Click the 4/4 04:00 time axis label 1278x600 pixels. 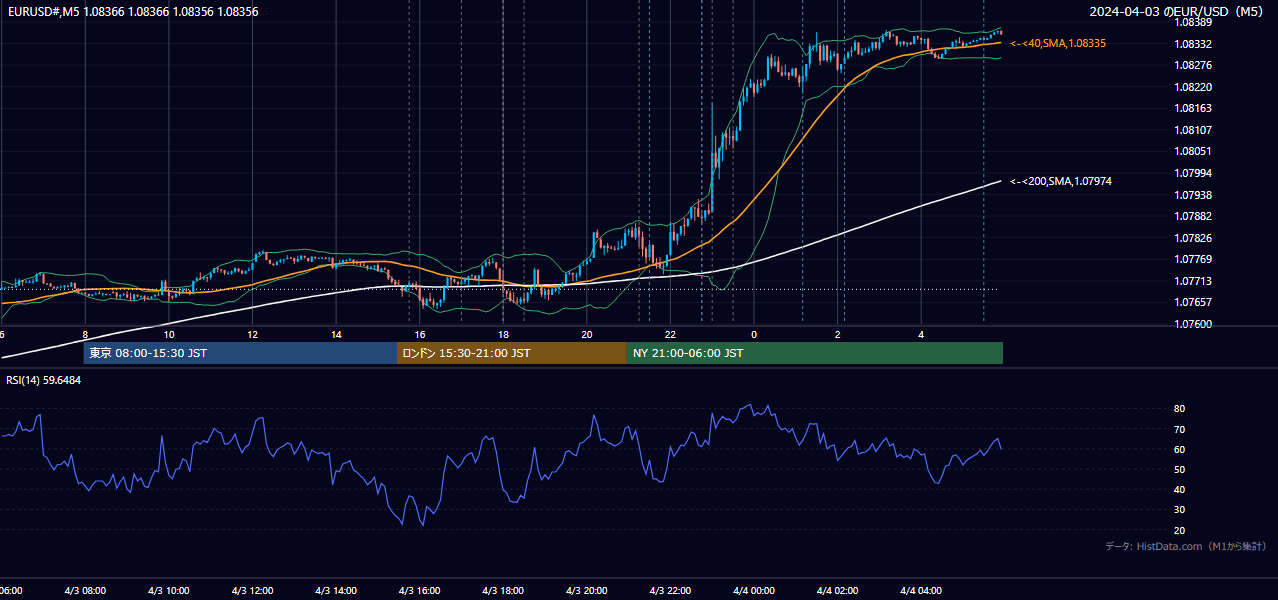(x=922, y=591)
